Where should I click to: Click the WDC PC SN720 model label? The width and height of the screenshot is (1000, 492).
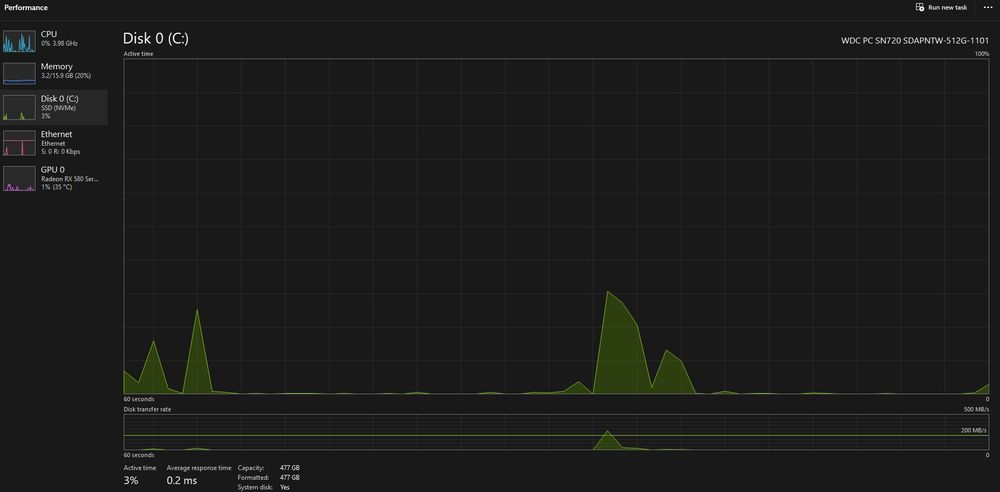point(915,40)
